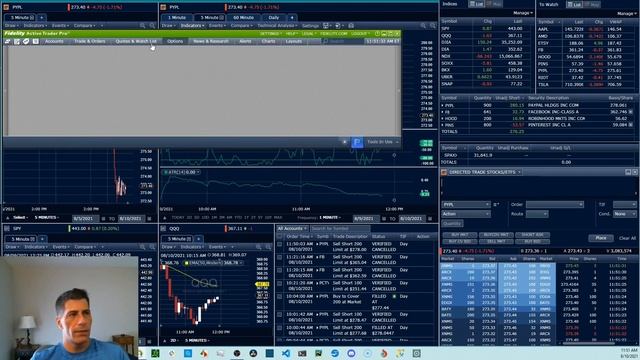Click zoom-out magnifier on QQQ chart

click(x=268, y=247)
